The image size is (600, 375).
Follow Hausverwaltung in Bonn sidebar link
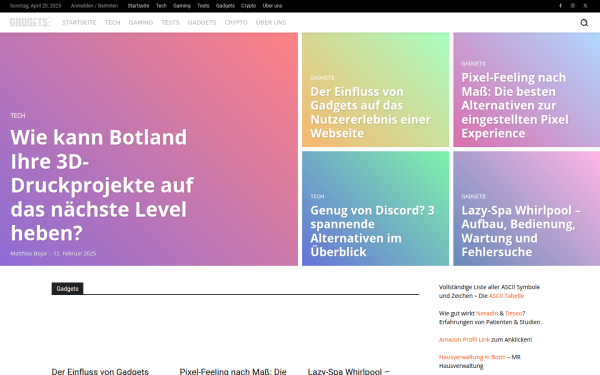pyautogui.click(x=472, y=357)
